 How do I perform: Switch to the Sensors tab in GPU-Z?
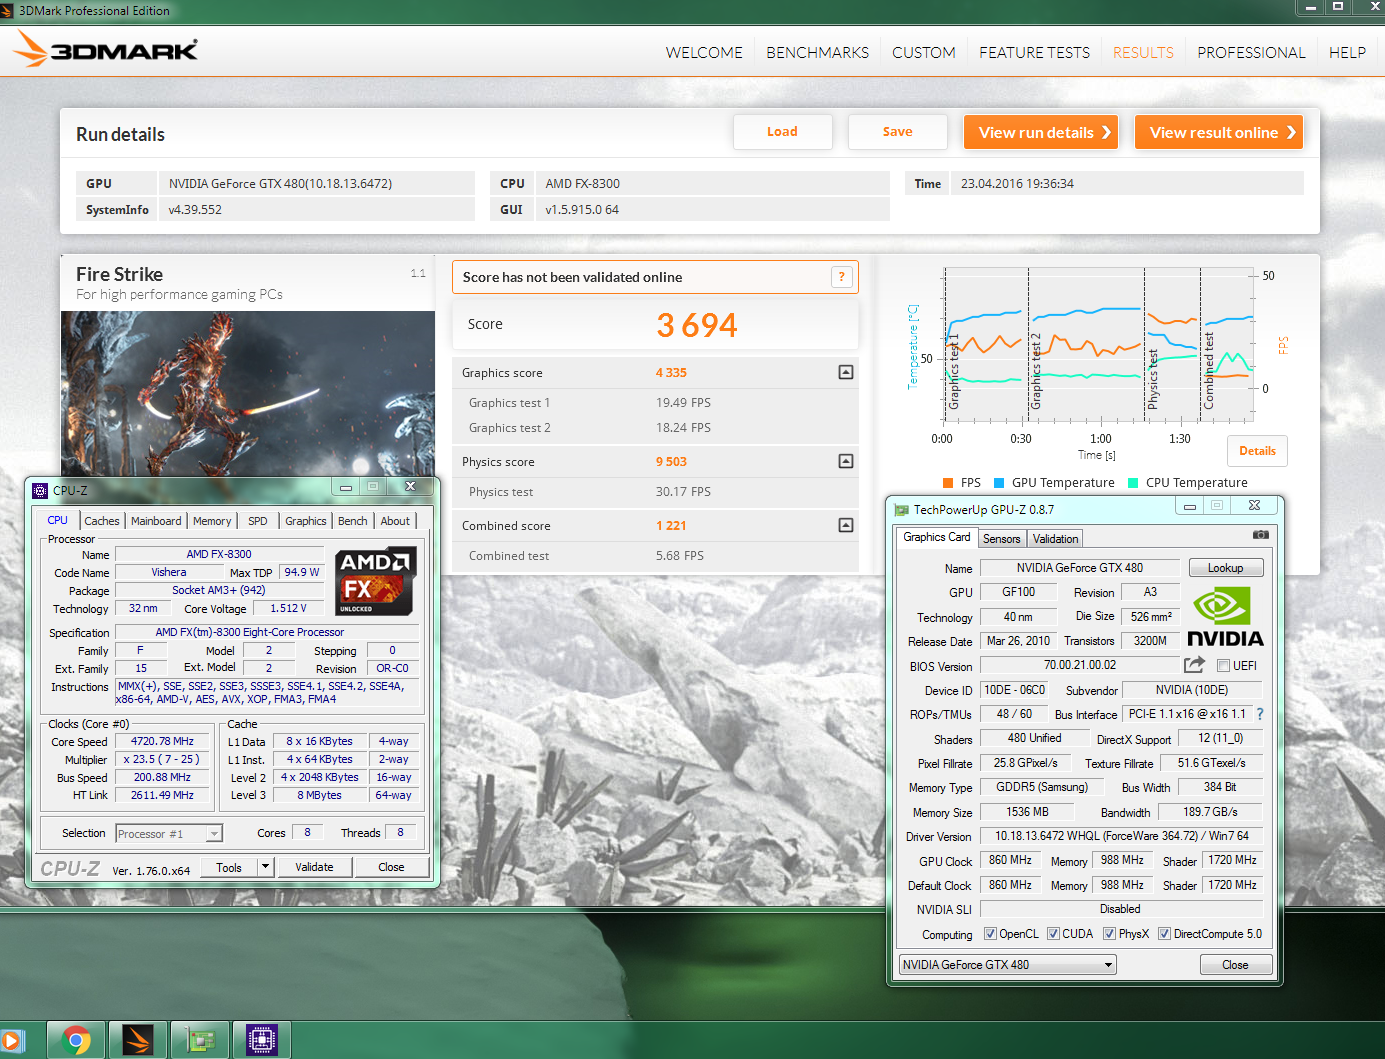[x=1002, y=539]
